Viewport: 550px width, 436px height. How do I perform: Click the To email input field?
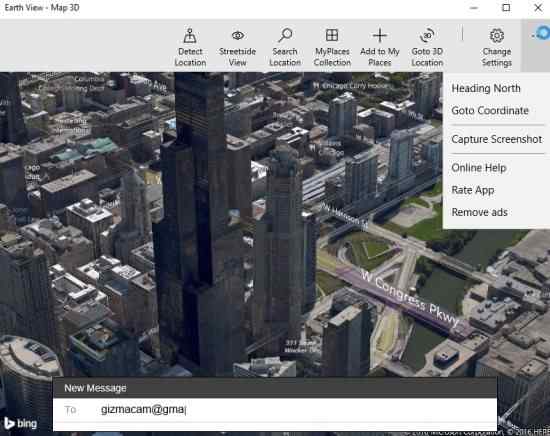click(275, 410)
